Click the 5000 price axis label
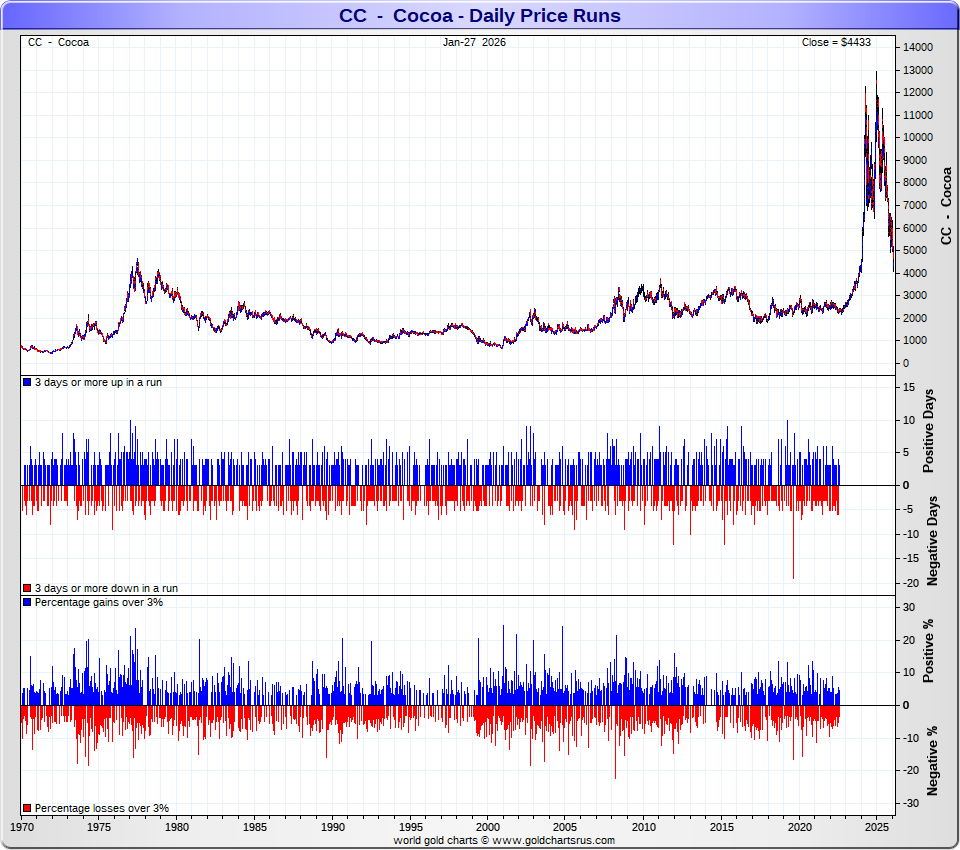The height and width of the screenshot is (850, 960). [915, 250]
